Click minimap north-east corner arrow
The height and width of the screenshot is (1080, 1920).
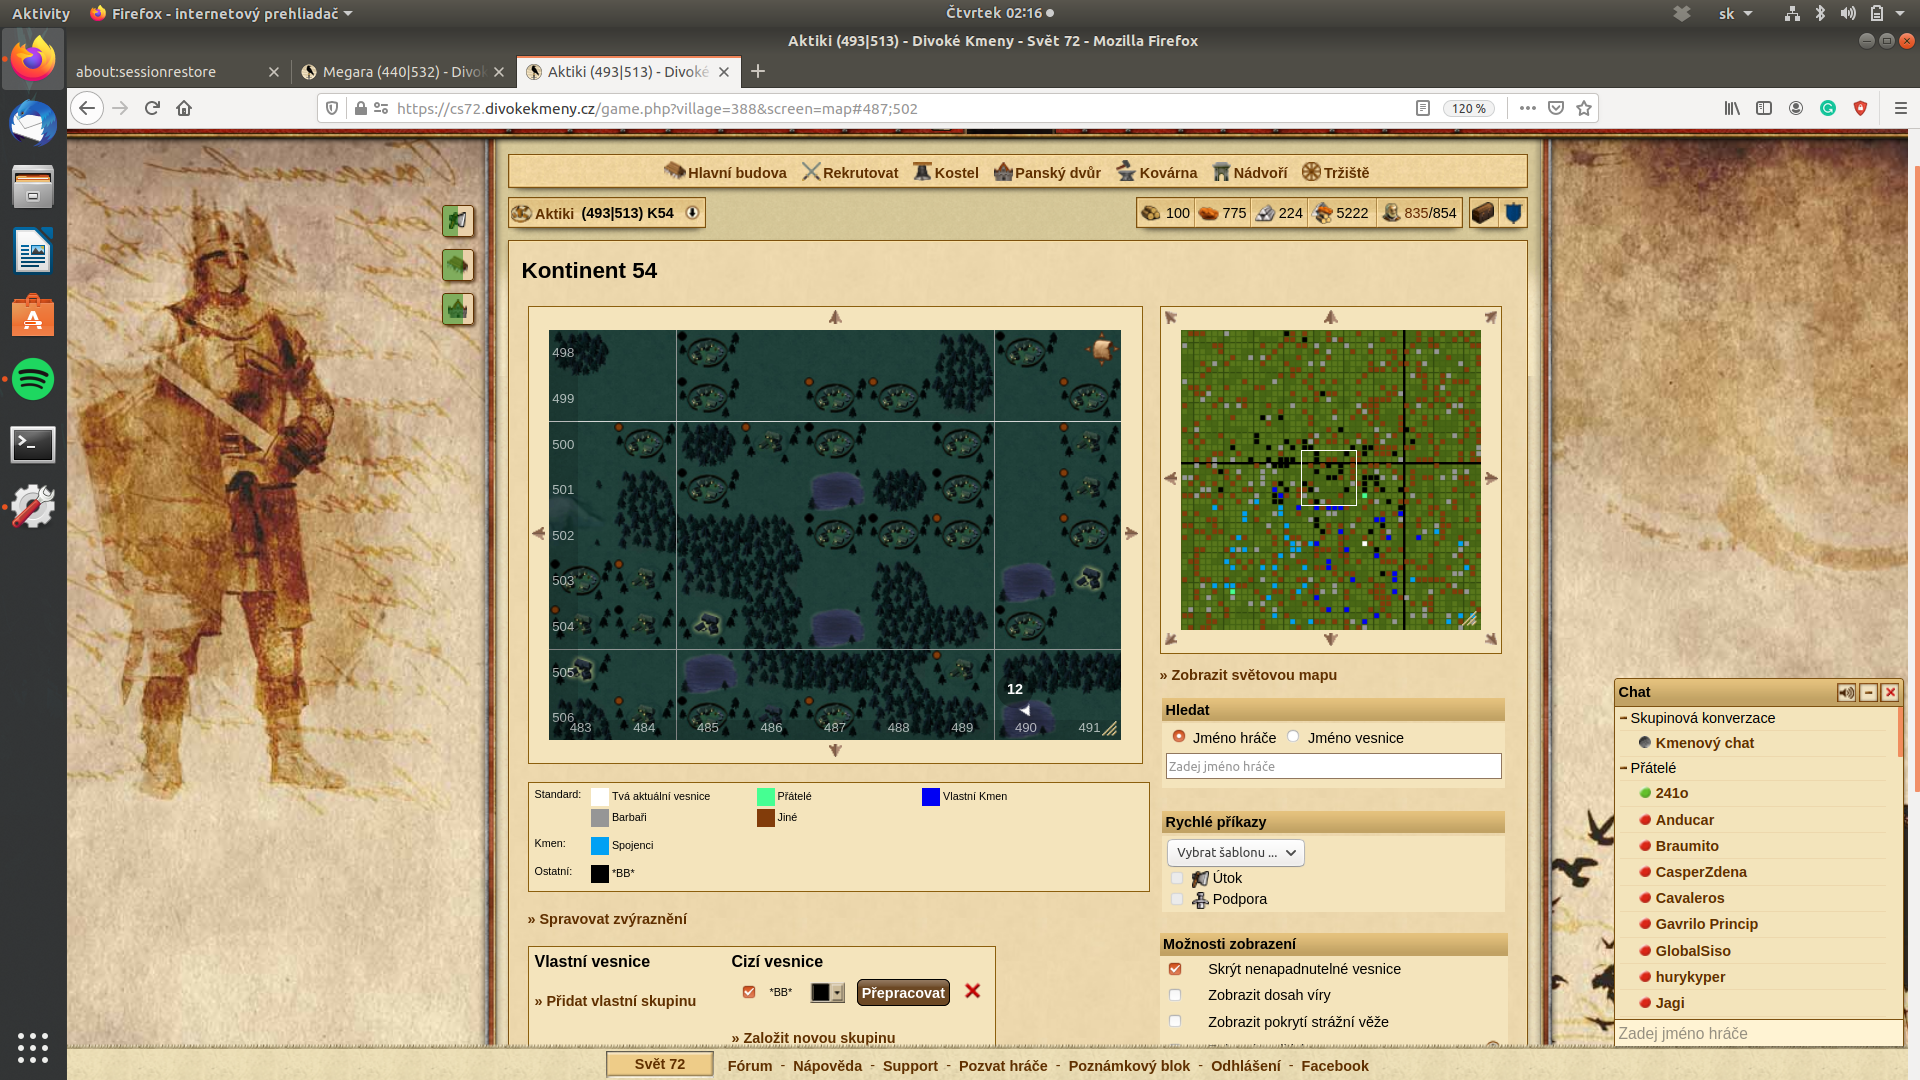coord(1490,318)
